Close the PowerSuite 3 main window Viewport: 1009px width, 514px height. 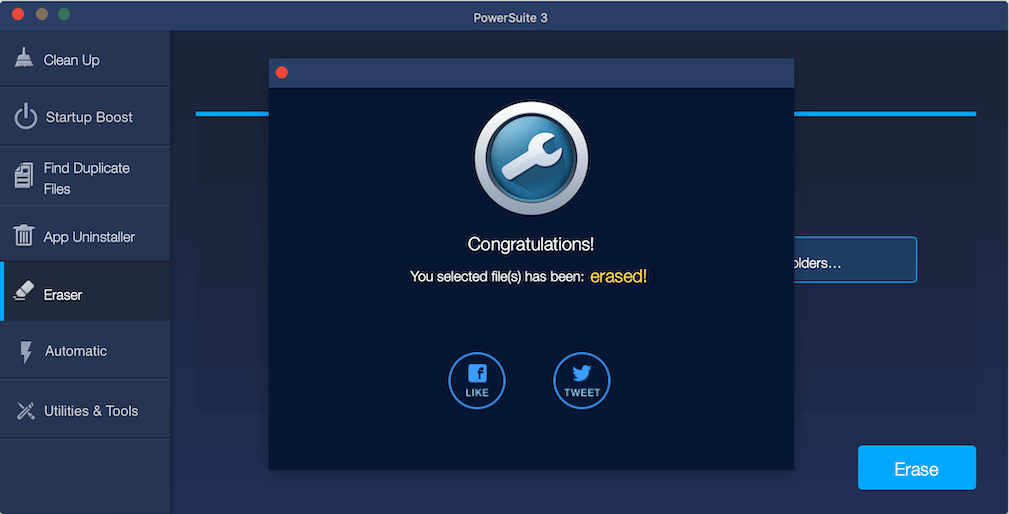click(18, 14)
